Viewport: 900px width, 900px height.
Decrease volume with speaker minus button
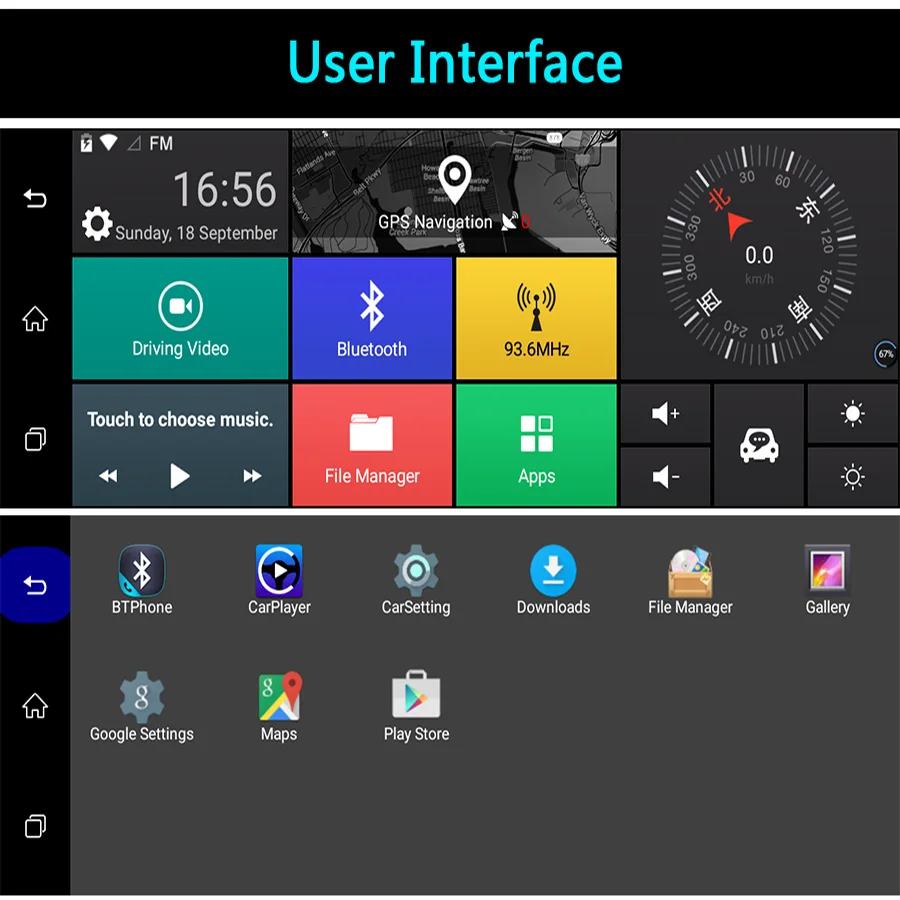click(x=665, y=477)
